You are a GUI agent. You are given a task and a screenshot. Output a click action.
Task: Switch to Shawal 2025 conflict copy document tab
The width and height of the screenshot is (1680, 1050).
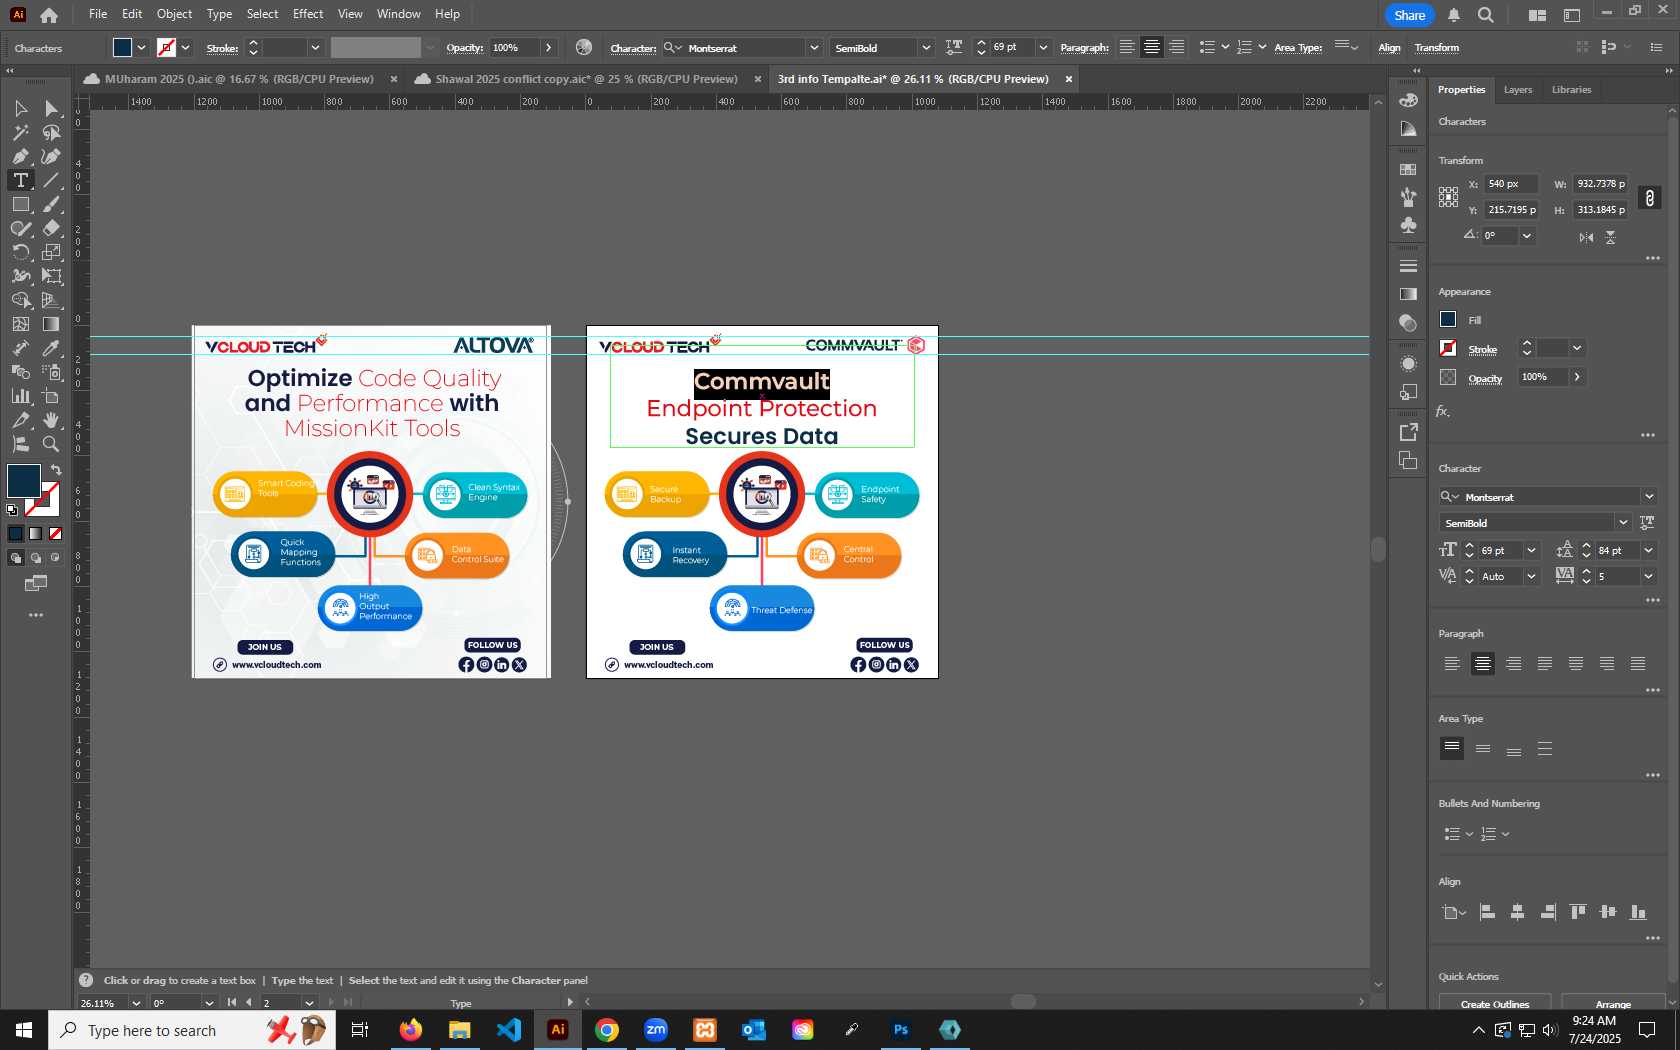click(586, 79)
